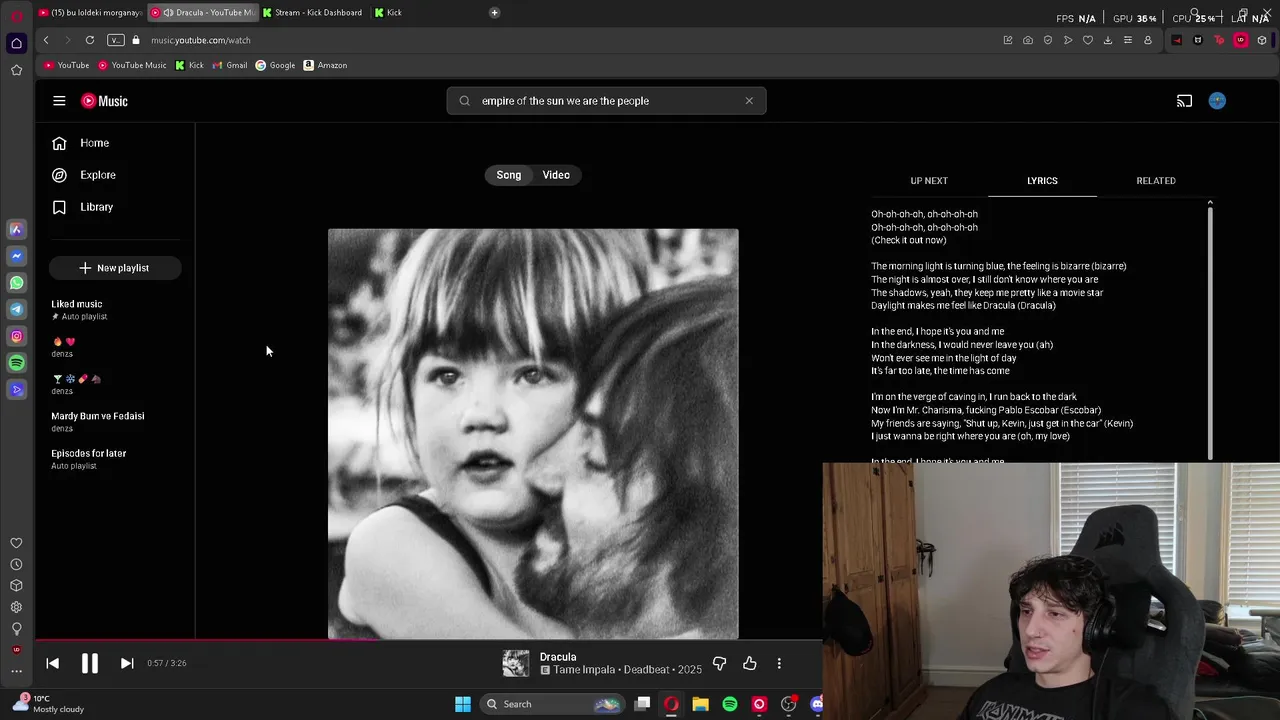Switch to the 'bu loldeki morganaya' browser tab
This screenshot has height=720, width=1280.
pyautogui.click(x=90, y=13)
